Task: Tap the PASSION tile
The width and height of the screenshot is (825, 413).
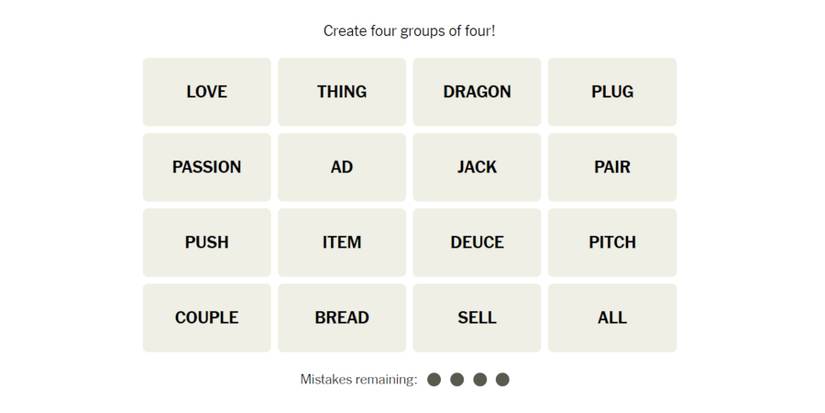Action: (x=206, y=167)
